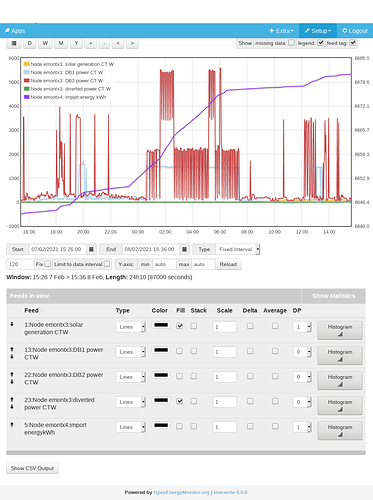Screen dimensions: 373x500
Task: Open the sidebar list icon button
Action: [x=14, y=43]
